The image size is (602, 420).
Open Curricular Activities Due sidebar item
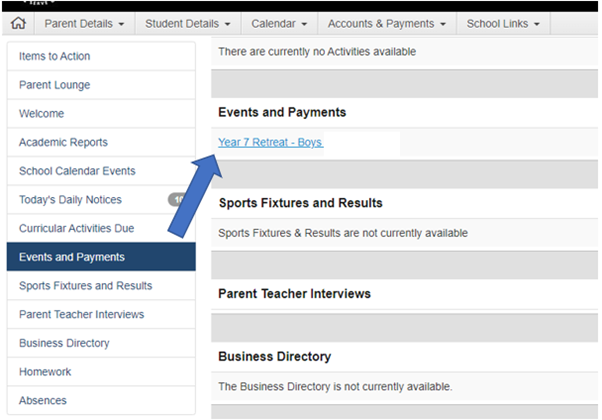click(77, 229)
